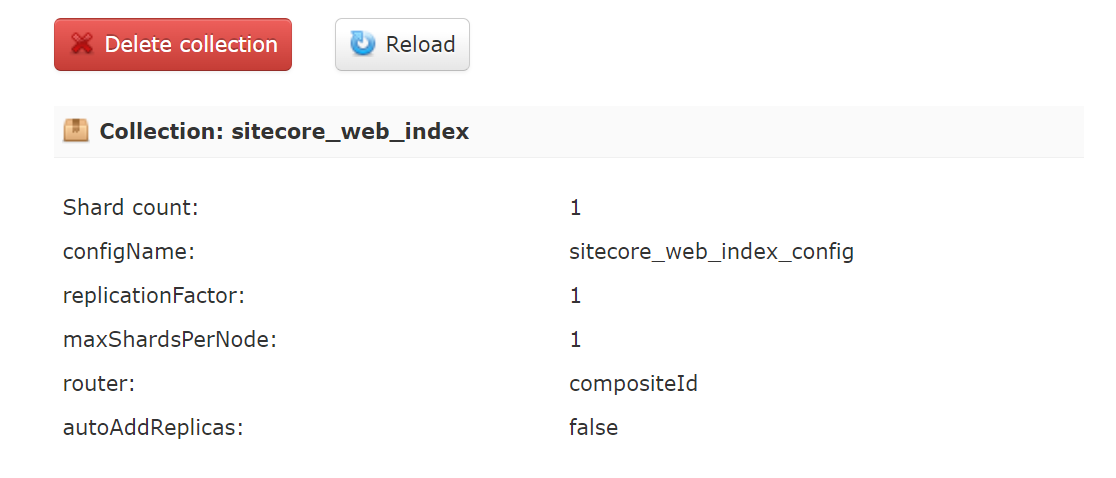
Task: Click the Delete collection button
Action: (x=173, y=45)
